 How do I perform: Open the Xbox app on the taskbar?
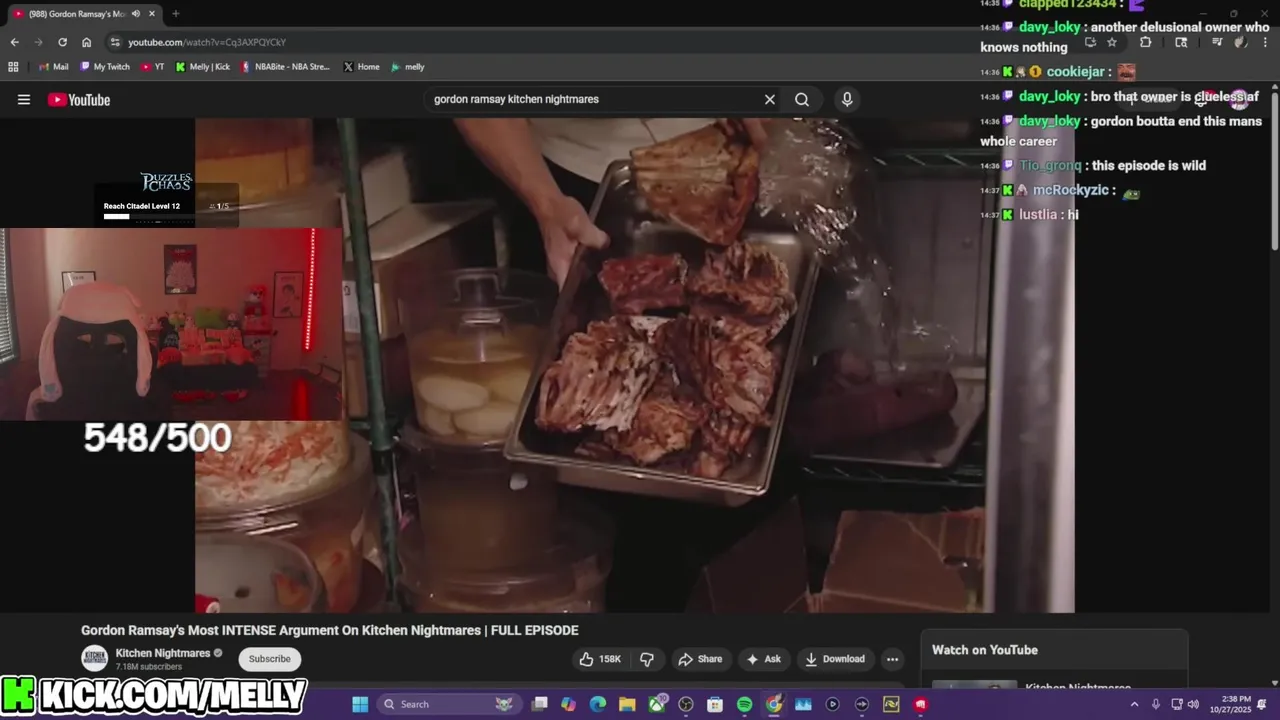click(x=657, y=704)
